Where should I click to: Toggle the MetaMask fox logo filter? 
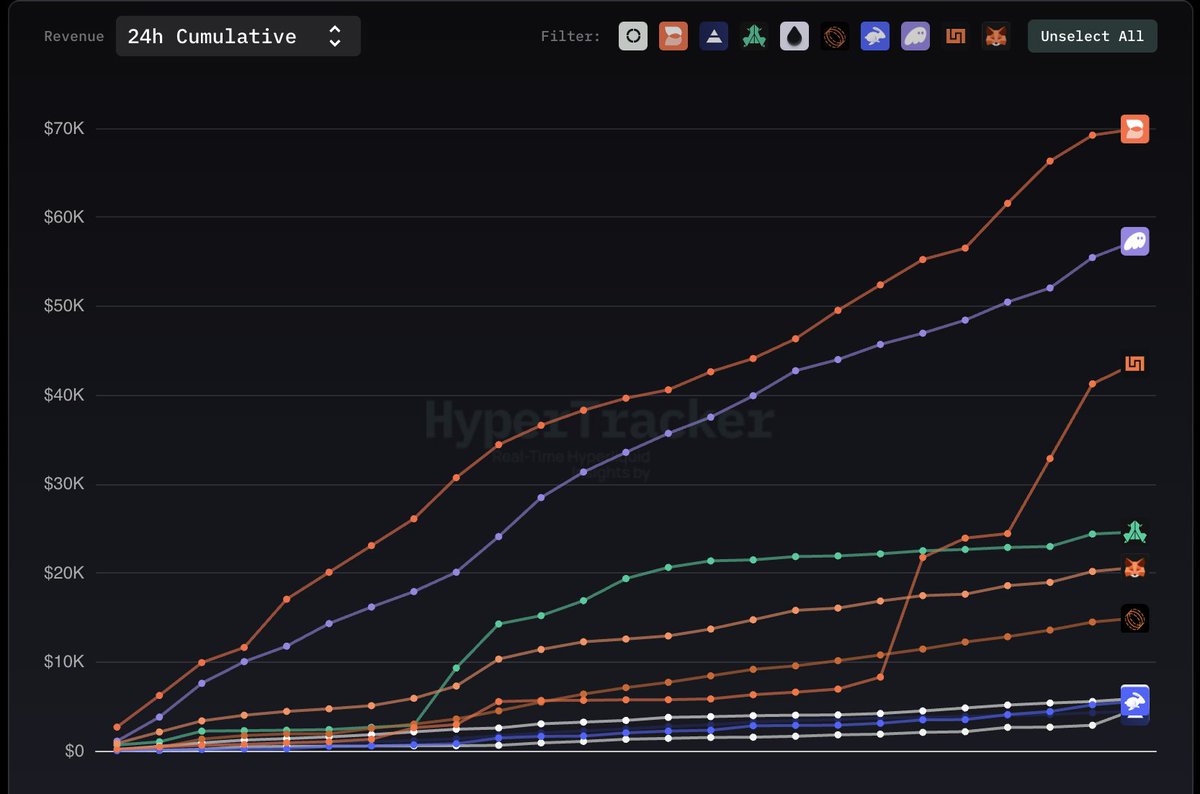[996, 37]
